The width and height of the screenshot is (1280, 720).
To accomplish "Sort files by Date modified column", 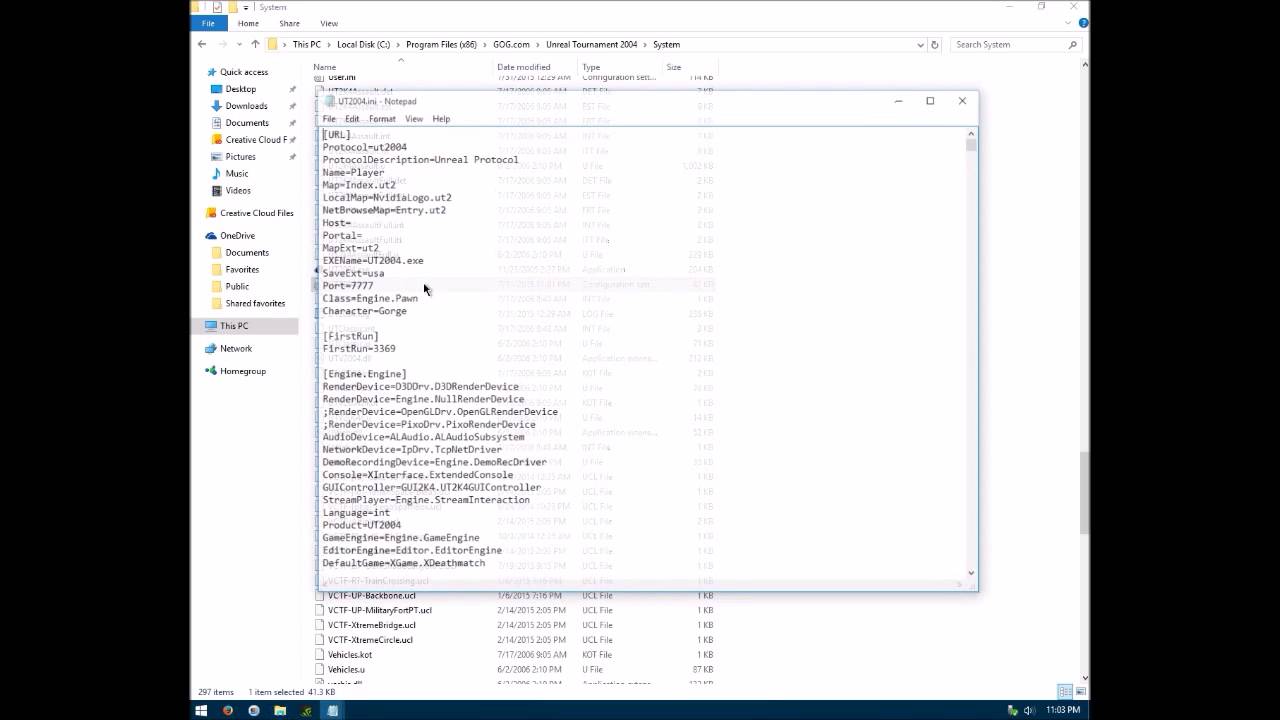I will tap(524, 67).
